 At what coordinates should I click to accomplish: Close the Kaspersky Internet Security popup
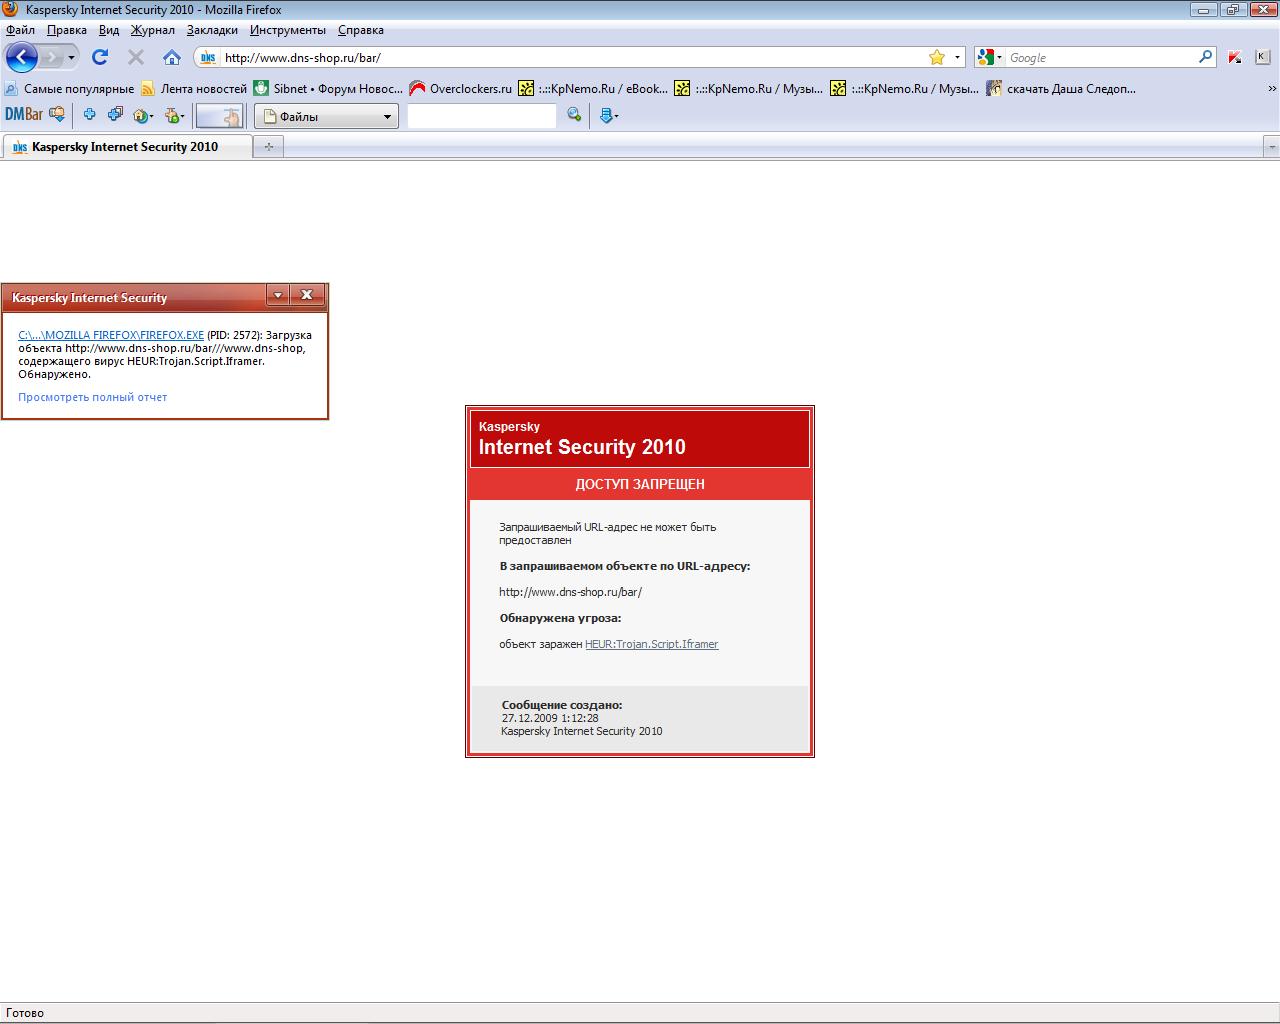(x=307, y=295)
